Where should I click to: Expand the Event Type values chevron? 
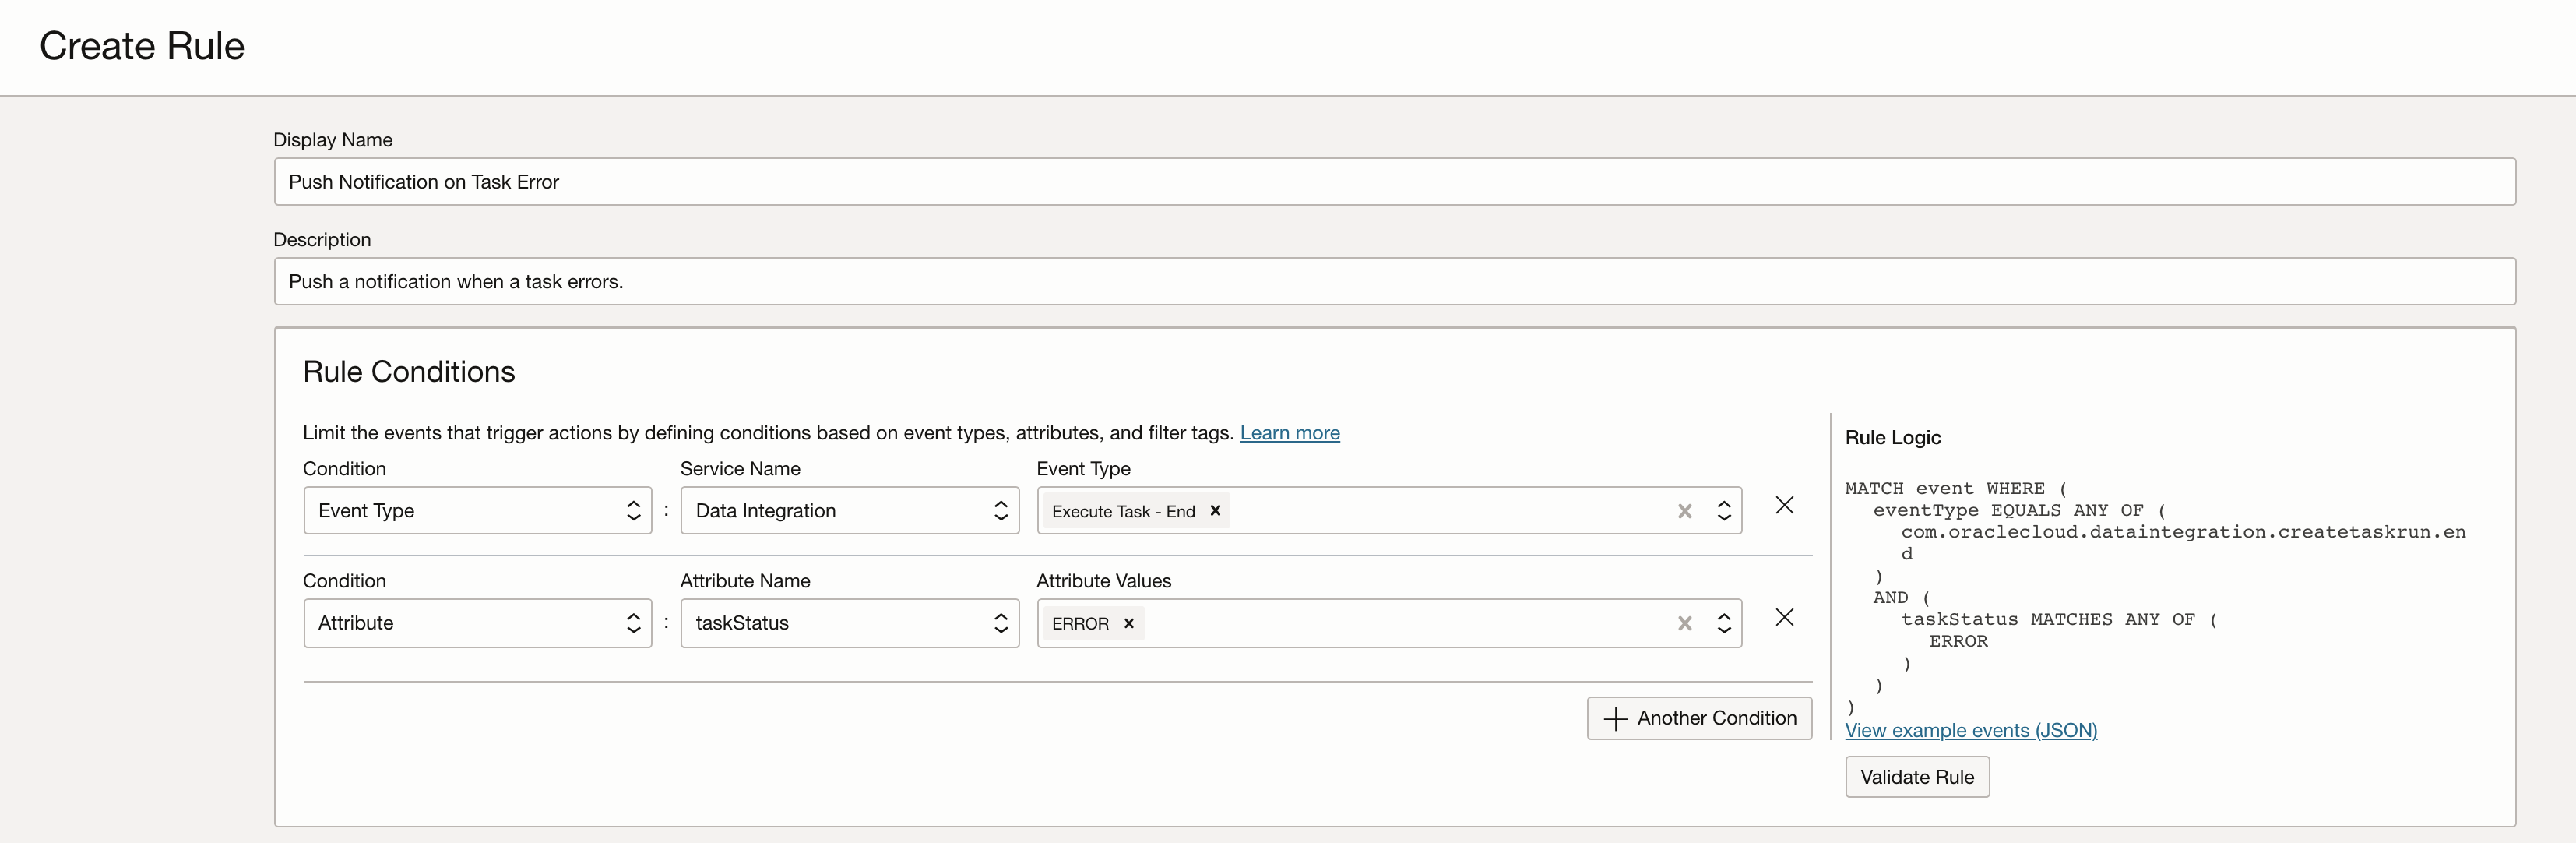point(1724,511)
